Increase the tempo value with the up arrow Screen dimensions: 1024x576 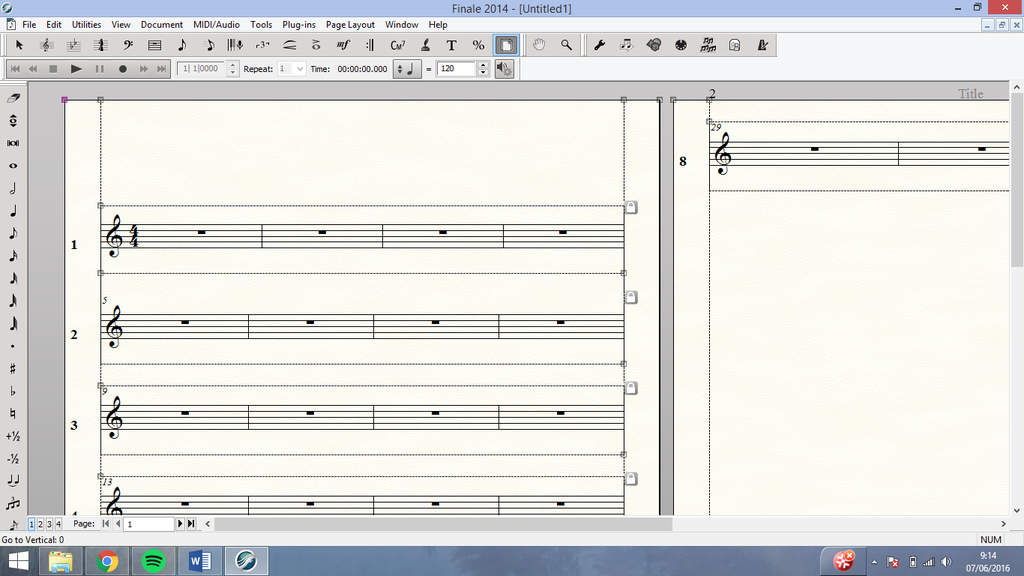pyautogui.click(x=483, y=65)
